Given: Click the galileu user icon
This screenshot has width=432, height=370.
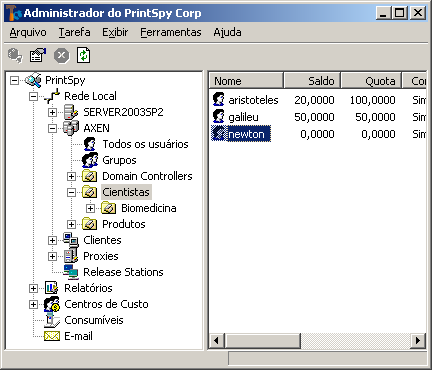Looking at the screenshot, I should point(219,117).
